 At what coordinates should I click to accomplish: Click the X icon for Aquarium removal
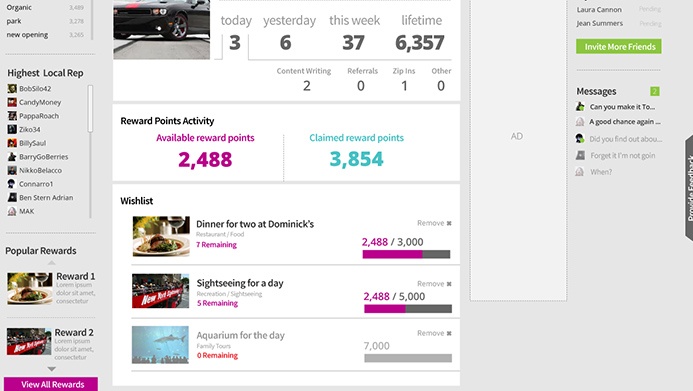(449, 334)
